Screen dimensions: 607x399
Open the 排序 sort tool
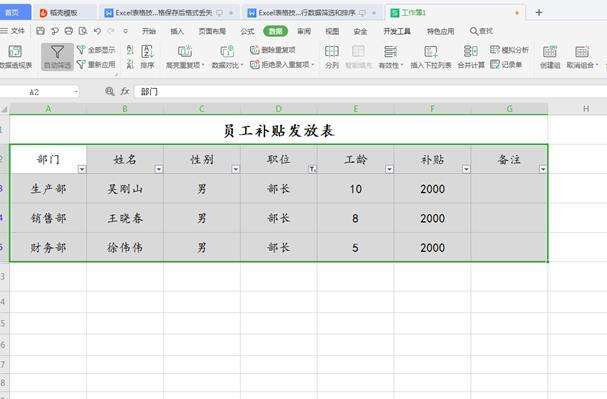tap(147, 57)
